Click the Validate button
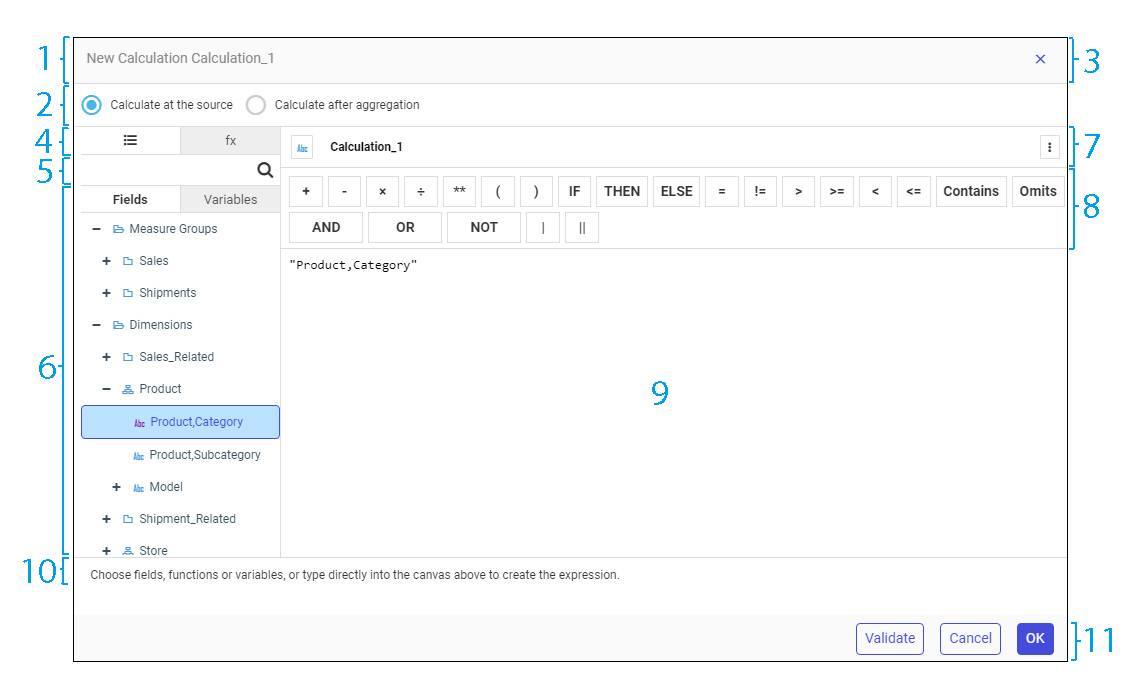1130x693 pixels. pos(889,638)
